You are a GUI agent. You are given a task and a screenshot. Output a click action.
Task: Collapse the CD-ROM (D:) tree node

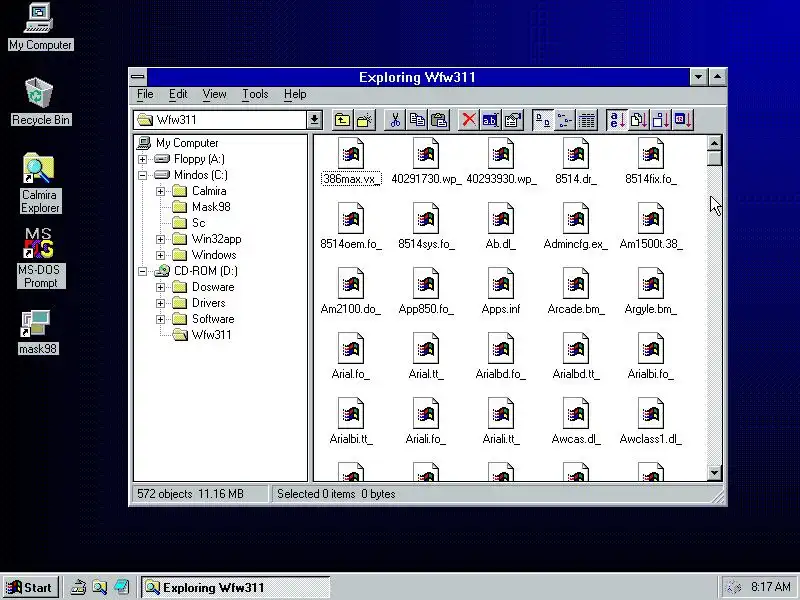(142, 271)
